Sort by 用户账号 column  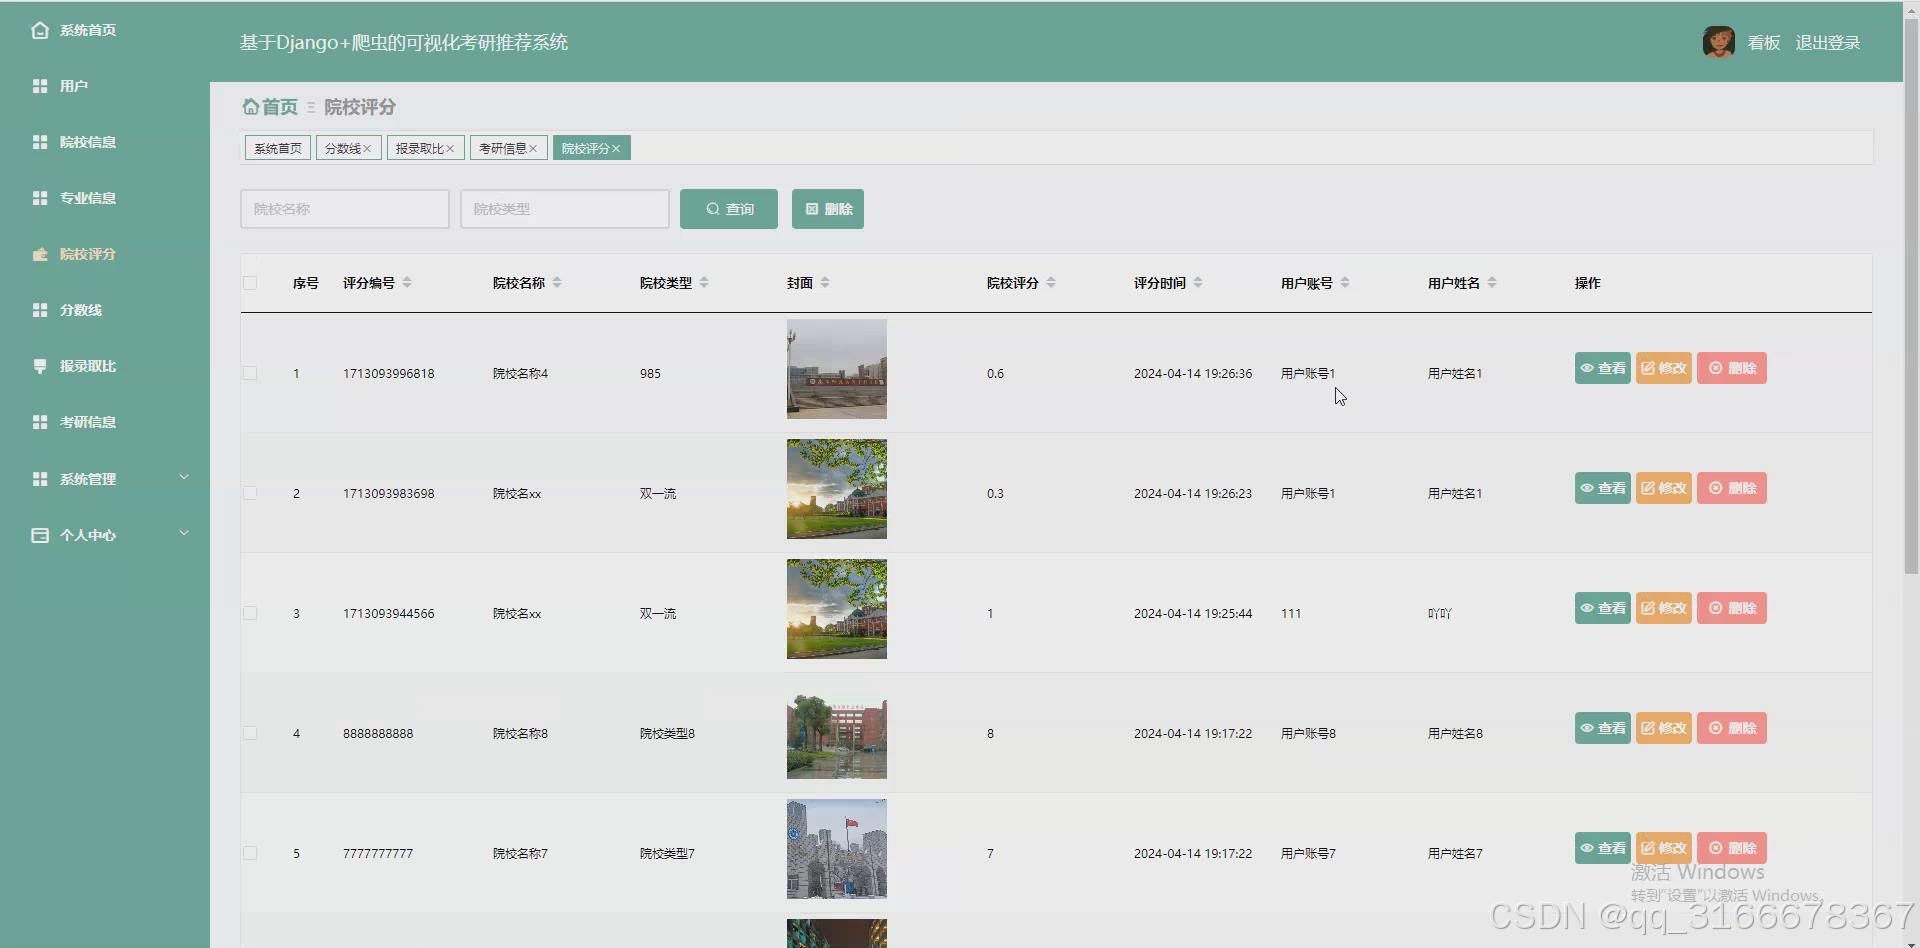coord(1345,283)
